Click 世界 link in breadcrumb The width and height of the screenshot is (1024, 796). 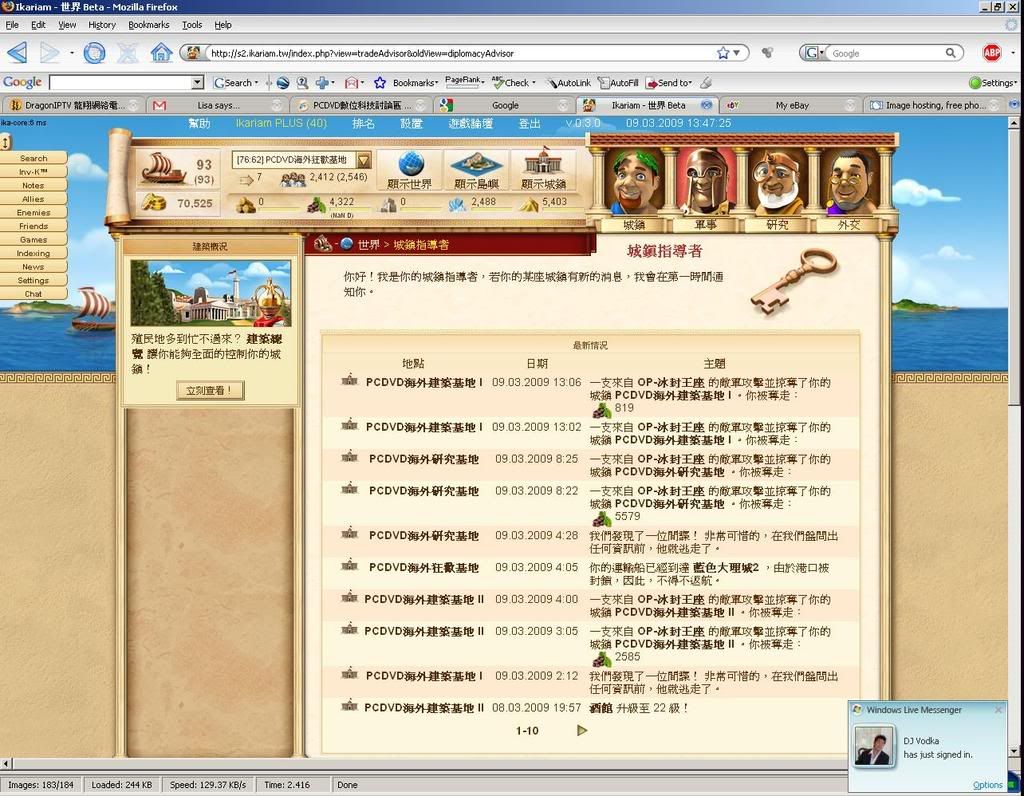coord(368,244)
